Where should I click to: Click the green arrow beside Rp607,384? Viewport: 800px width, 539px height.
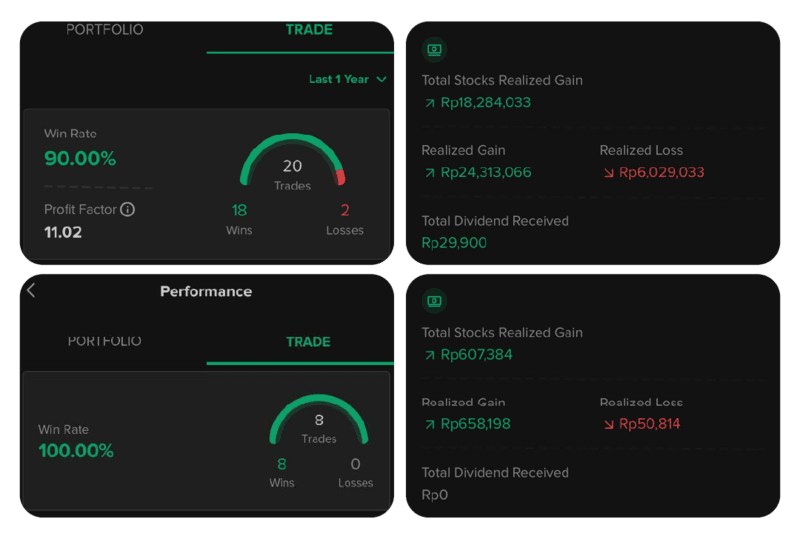(x=429, y=355)
